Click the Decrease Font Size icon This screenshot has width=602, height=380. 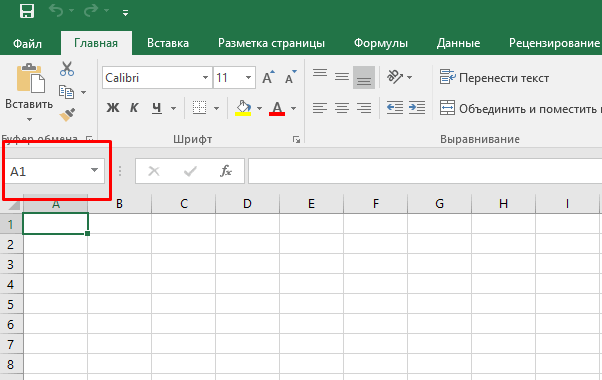pos(291,77)
